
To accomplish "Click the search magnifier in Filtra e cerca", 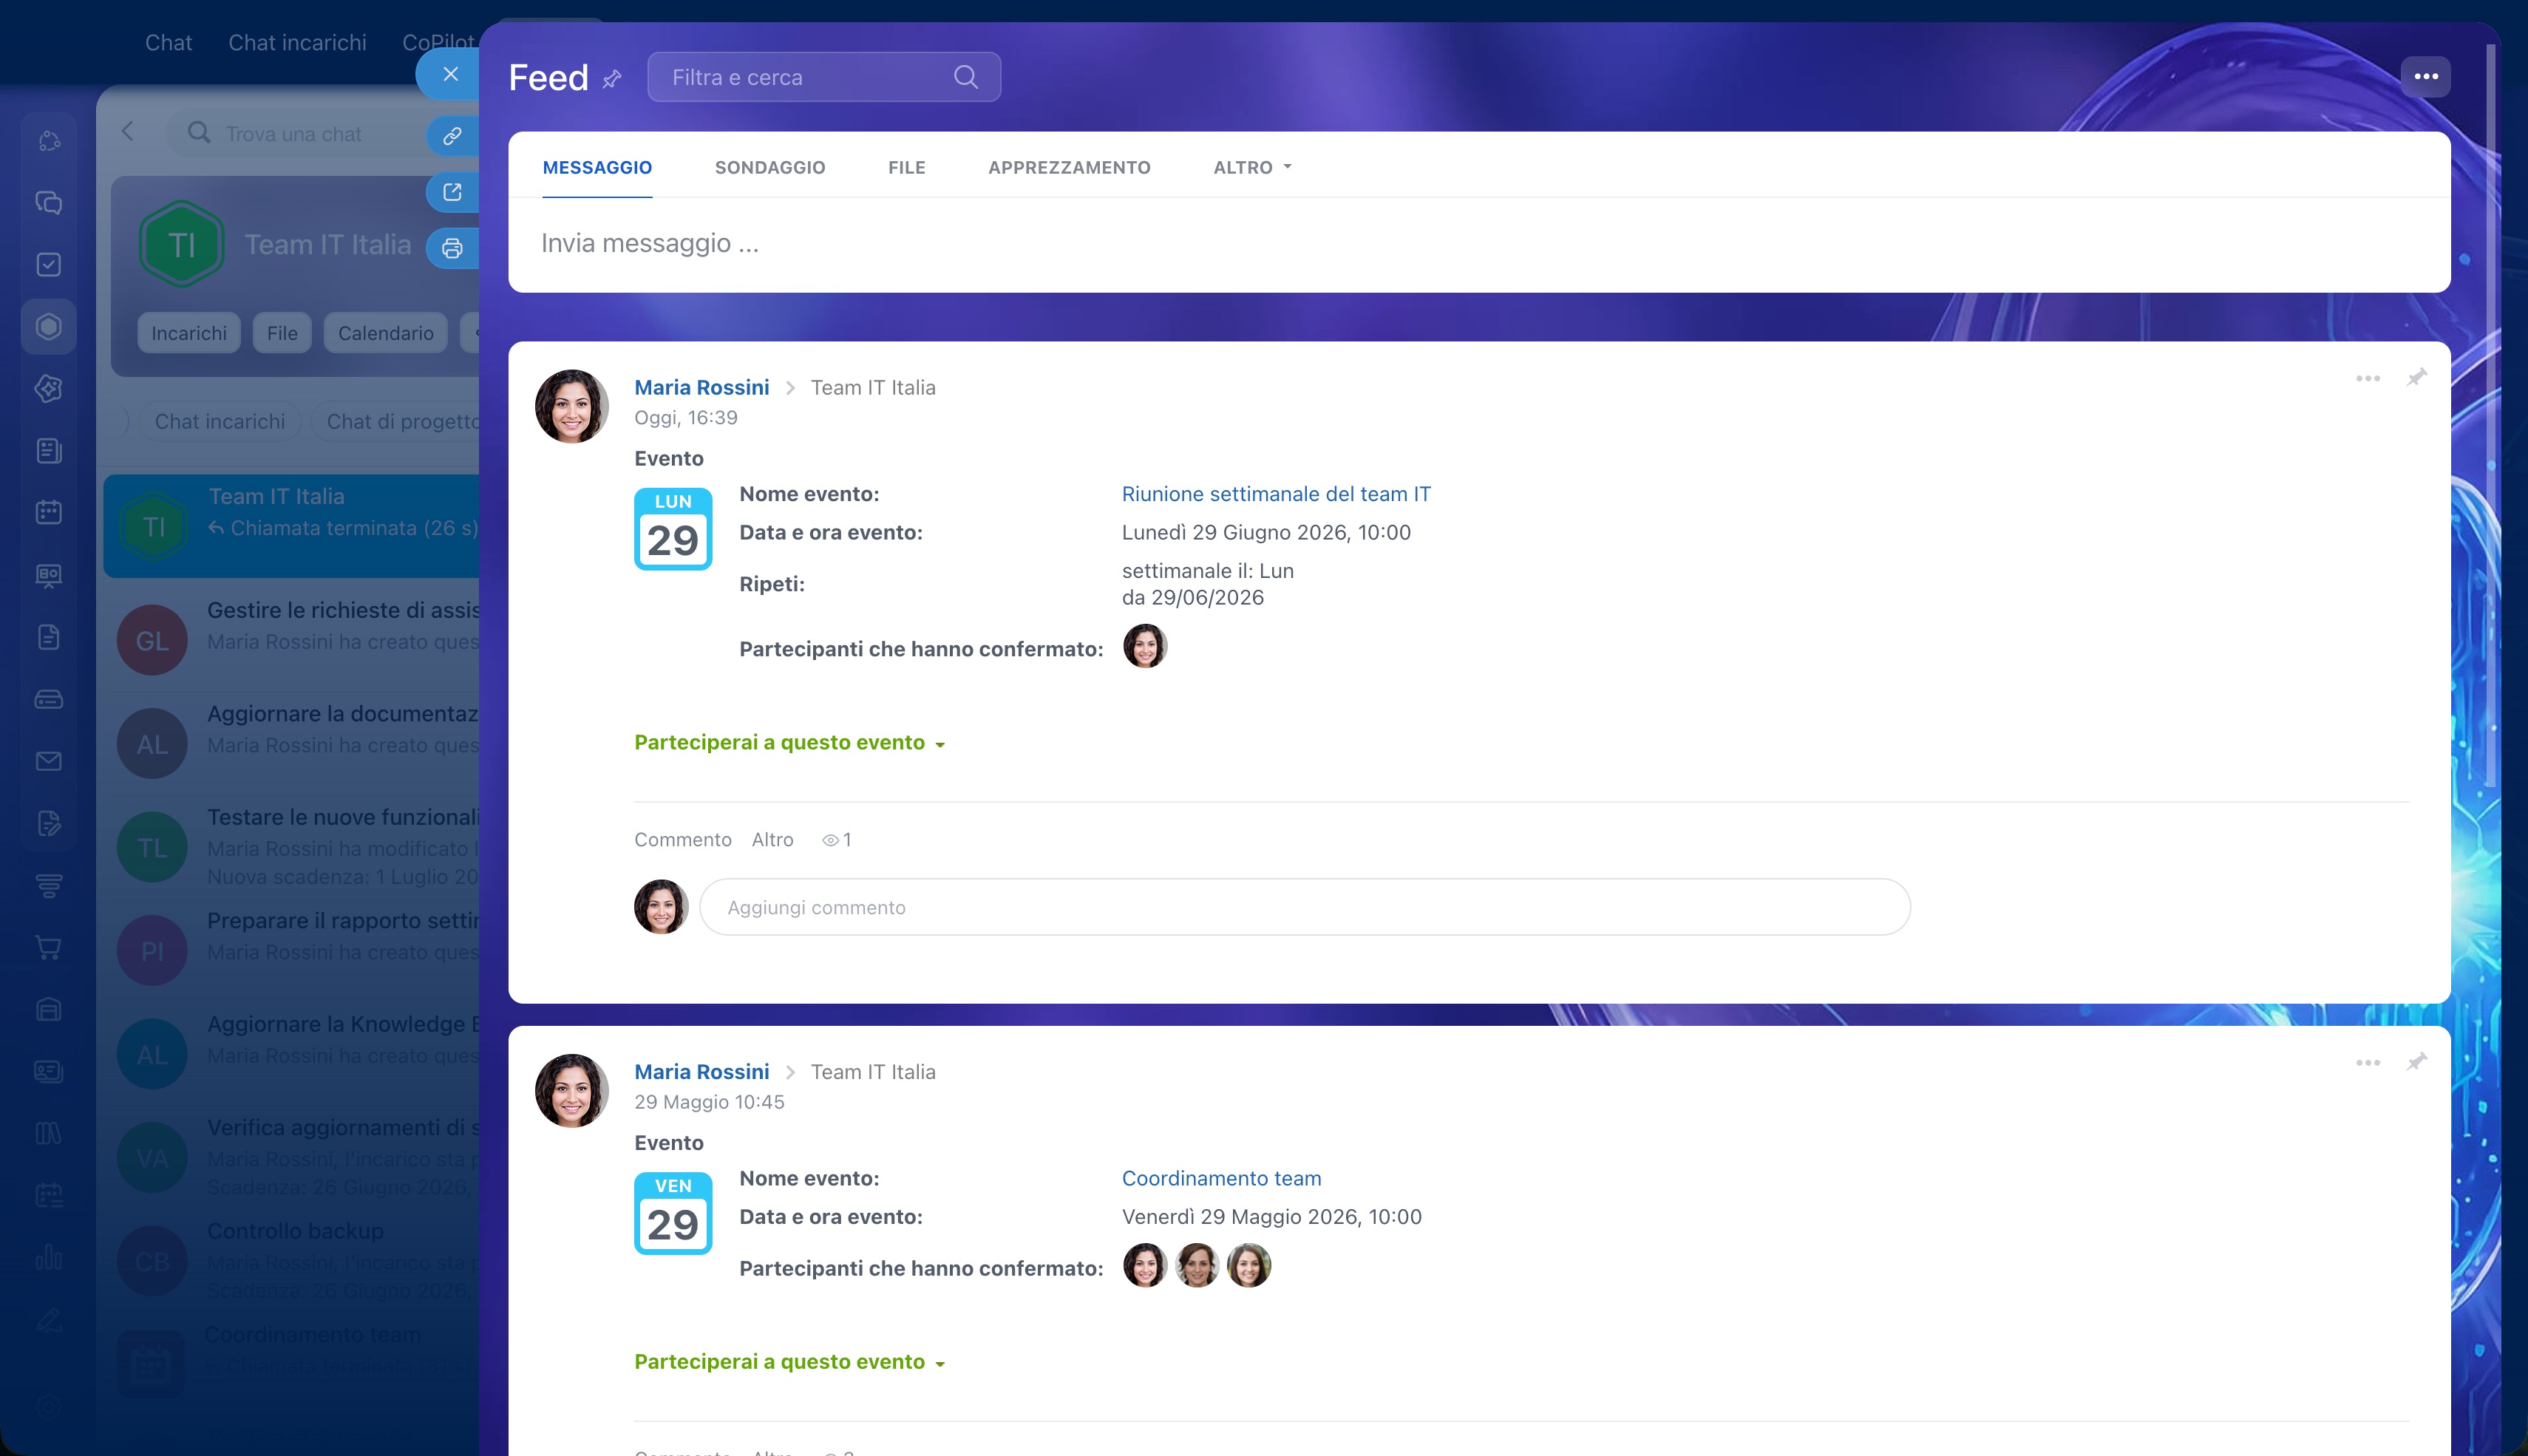I will point(965,77).
